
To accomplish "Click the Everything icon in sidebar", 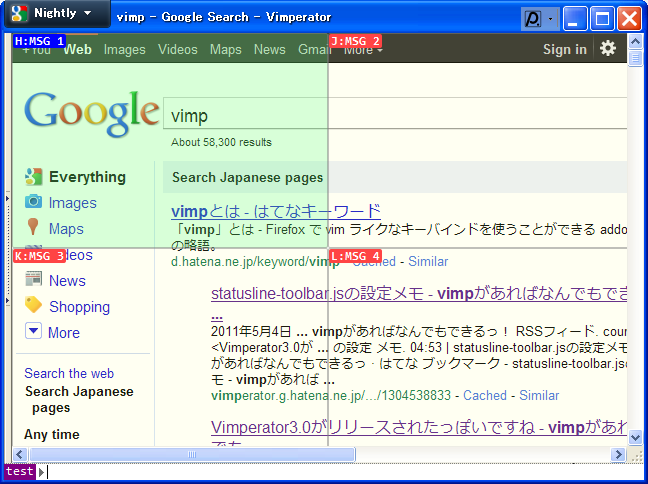I will coord(33,176).
